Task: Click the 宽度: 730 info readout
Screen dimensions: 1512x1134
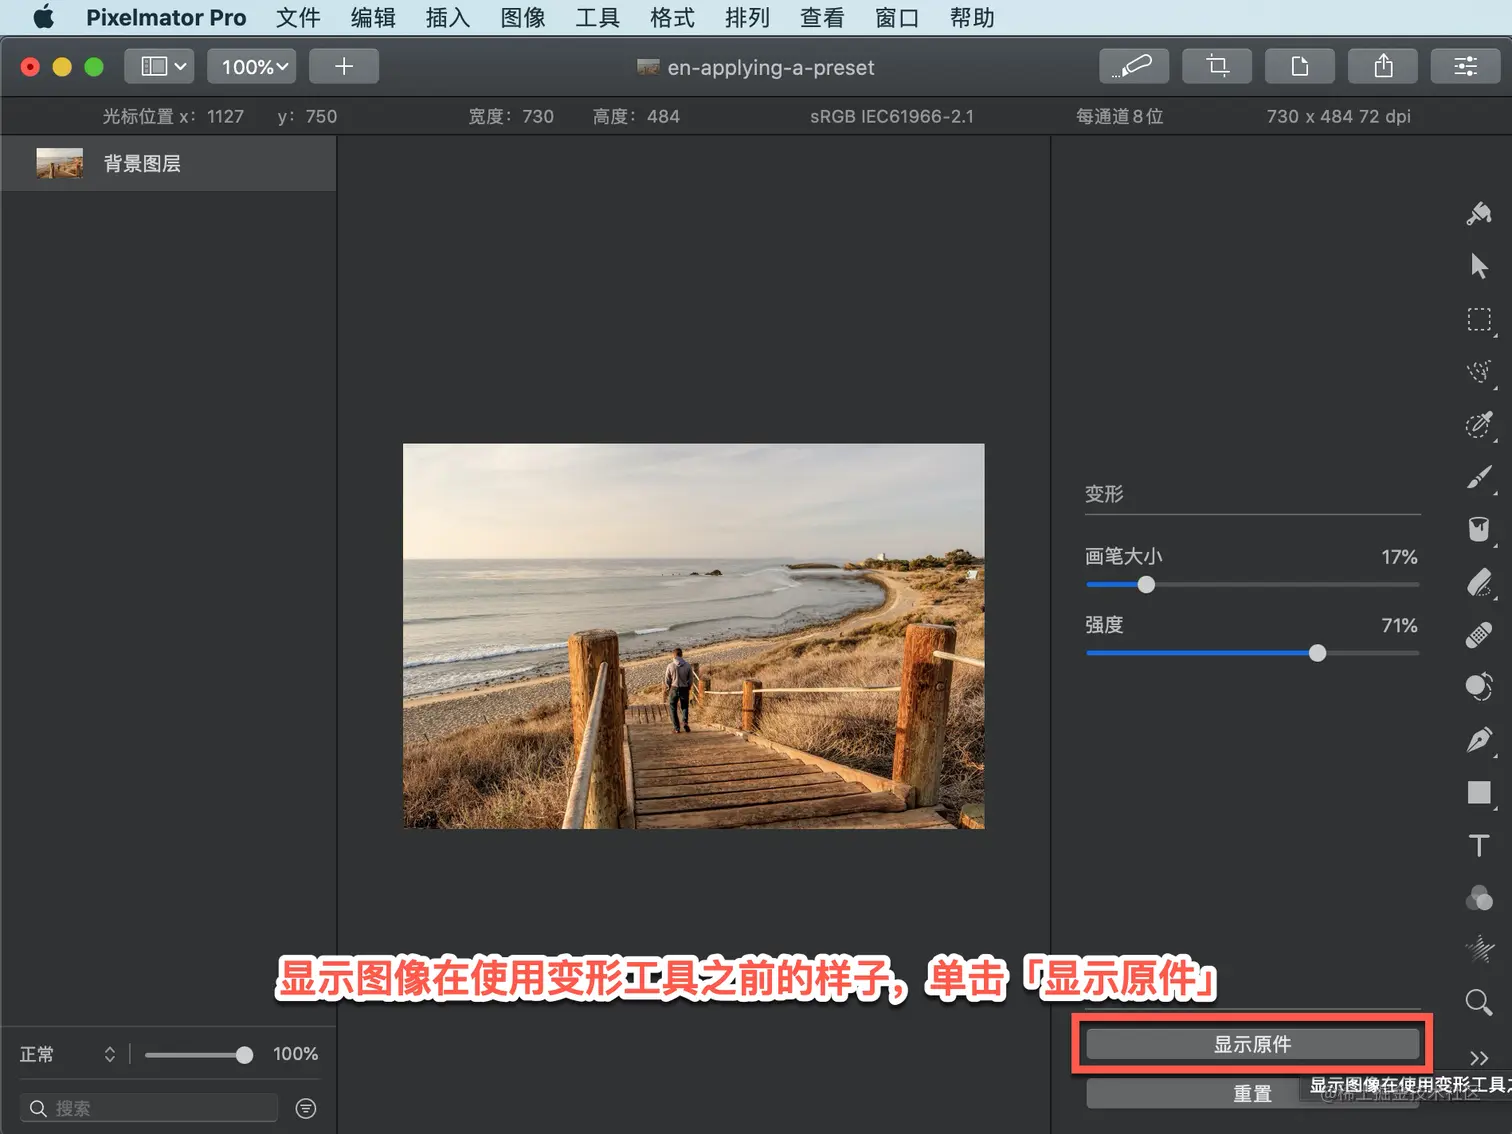Action: pyautogui.click(x=511, y=116)
